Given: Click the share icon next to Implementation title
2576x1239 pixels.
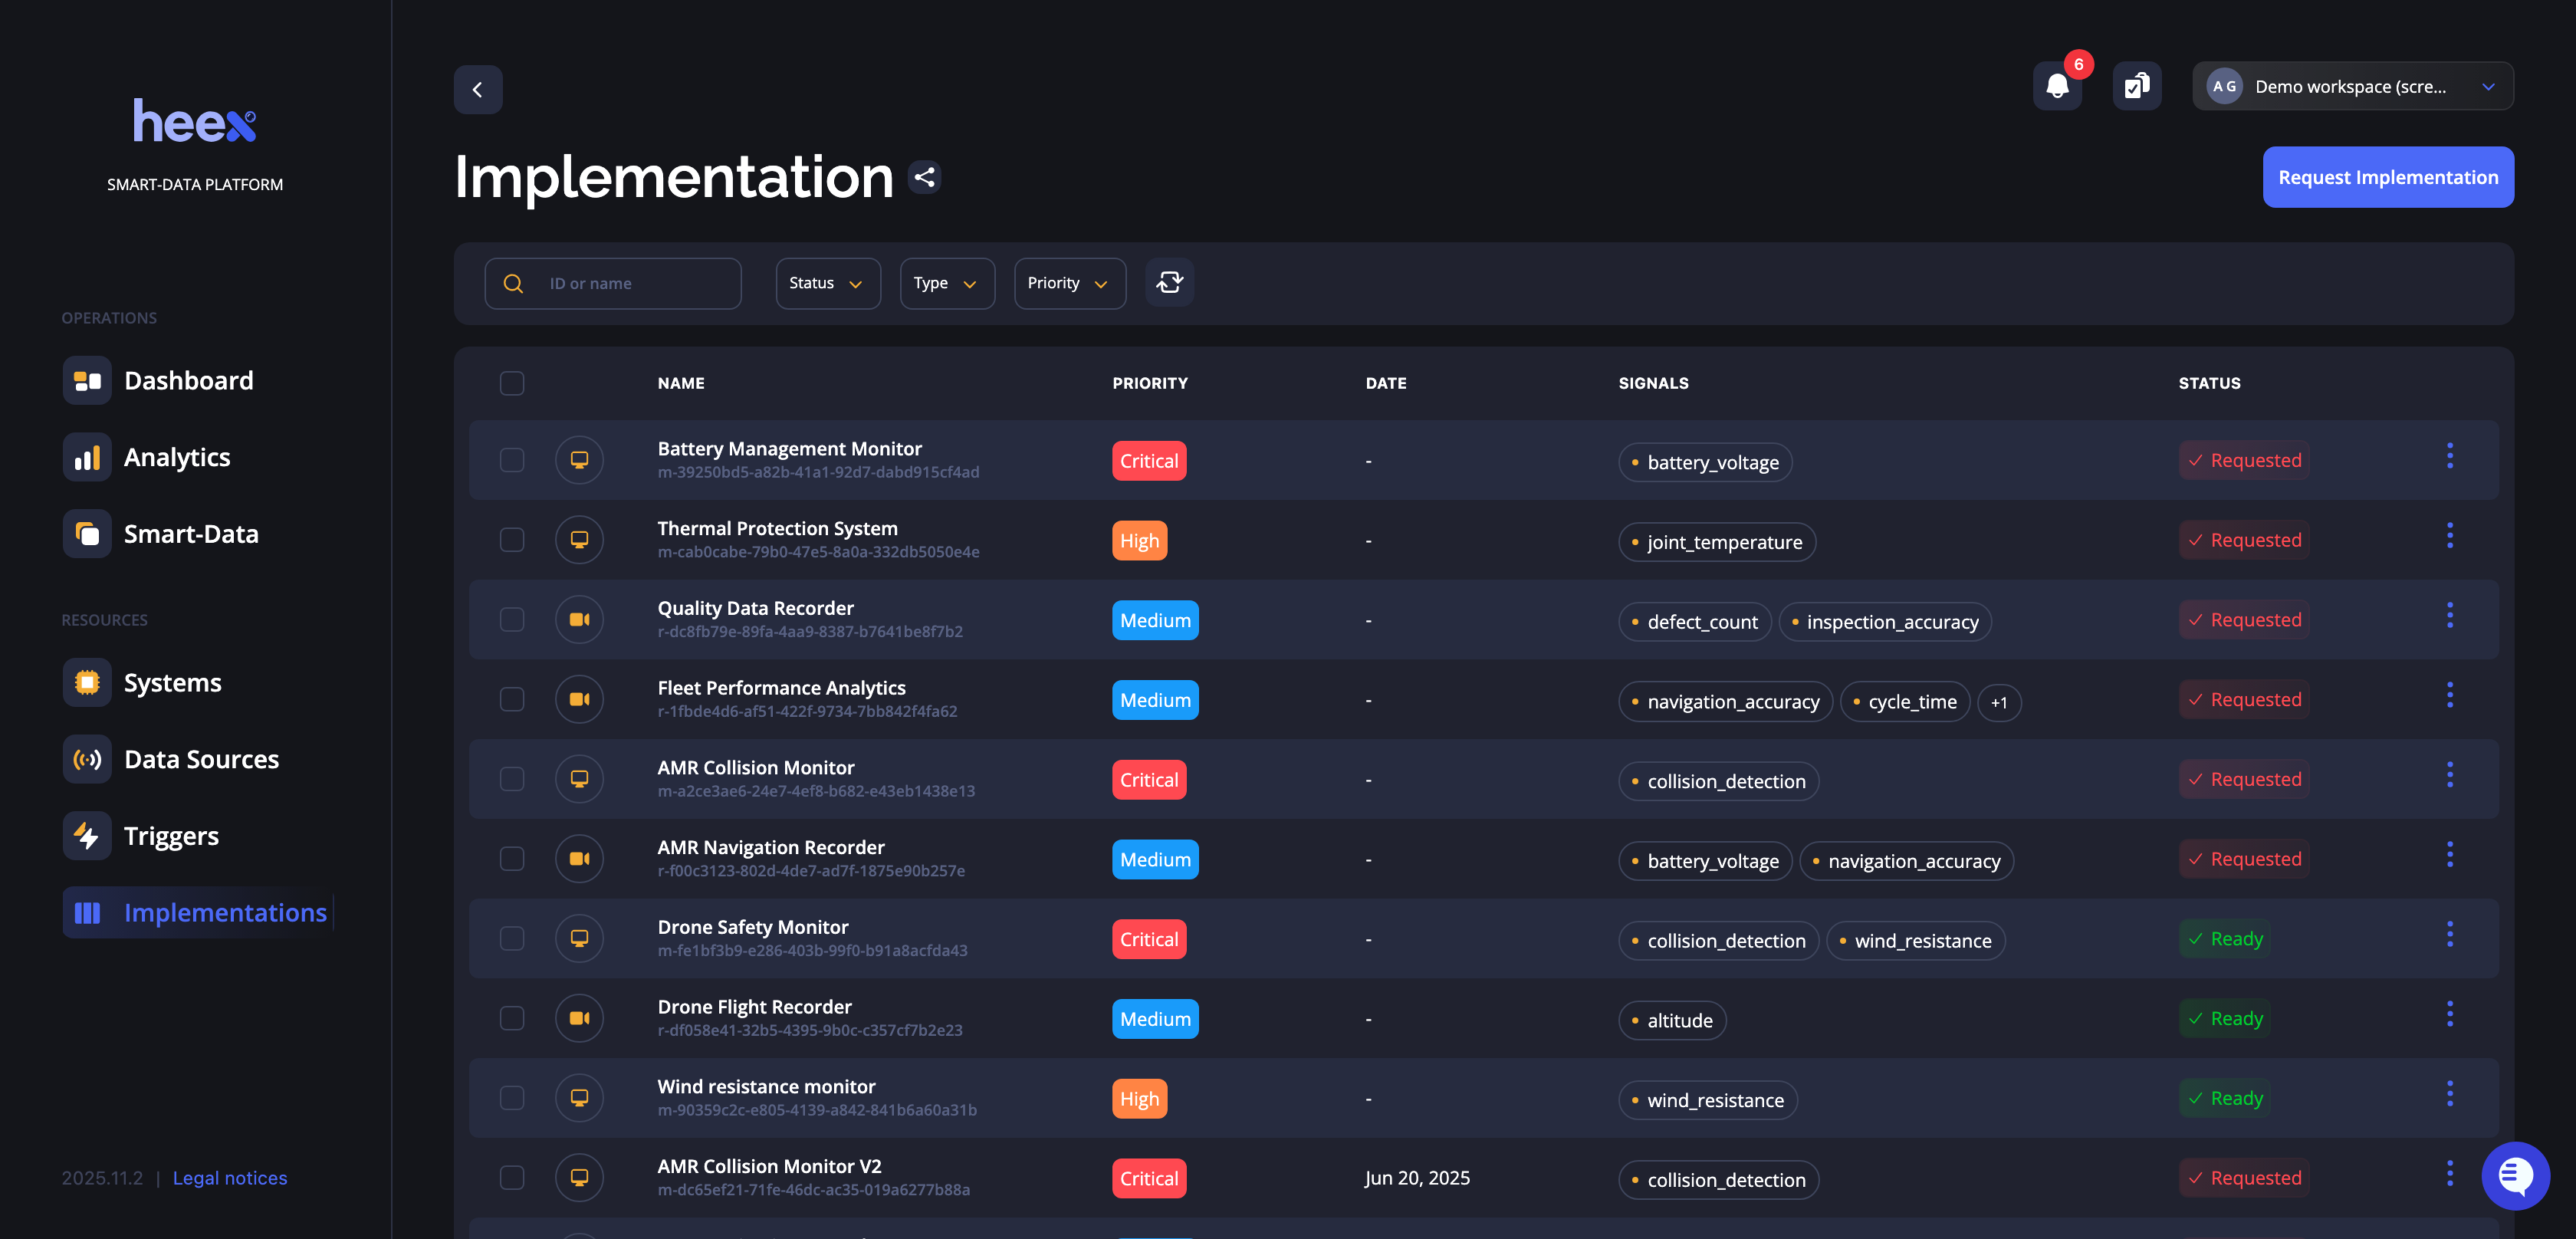Looking at the screenshot, I should (924, 176).
